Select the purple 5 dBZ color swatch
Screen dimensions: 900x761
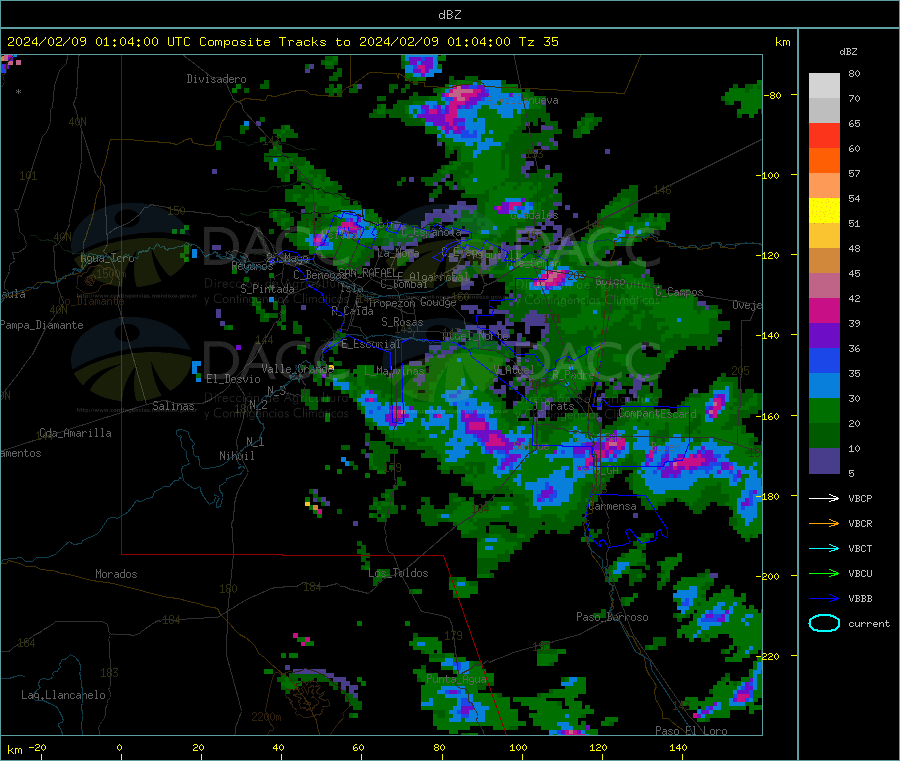[x=824, y=461]
